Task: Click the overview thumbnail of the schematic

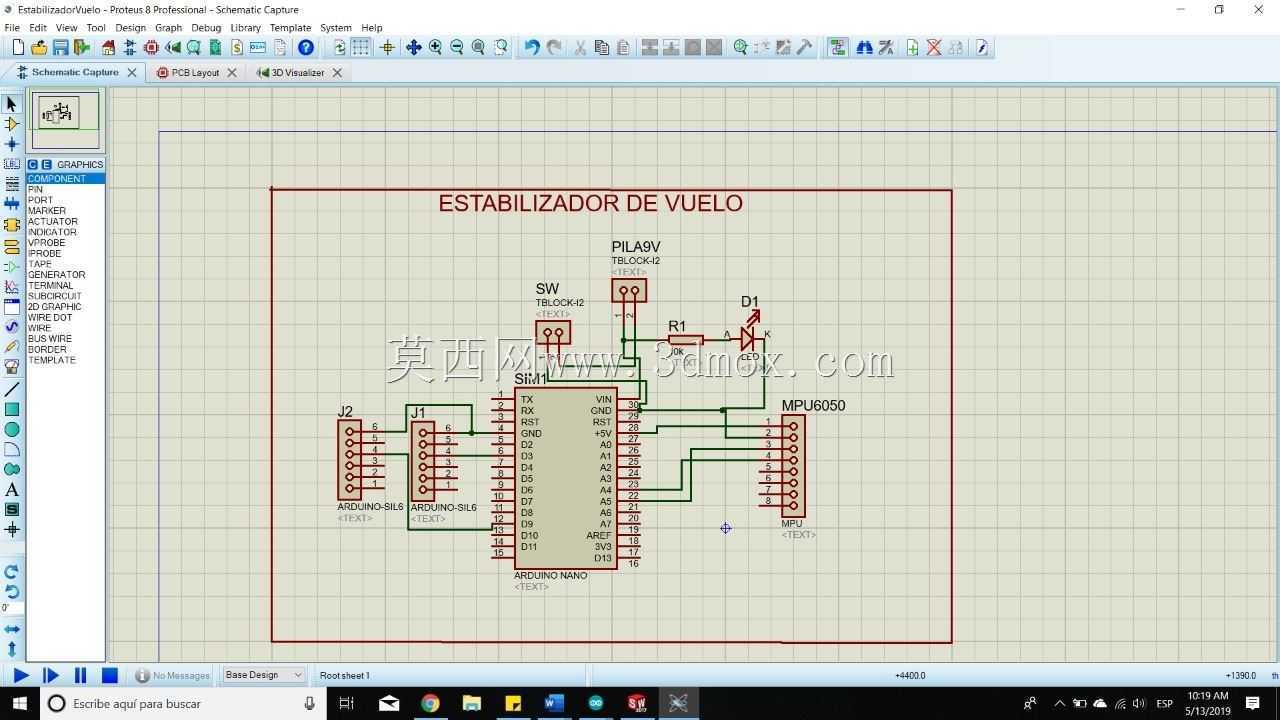Action: click(x=65, y=120)
